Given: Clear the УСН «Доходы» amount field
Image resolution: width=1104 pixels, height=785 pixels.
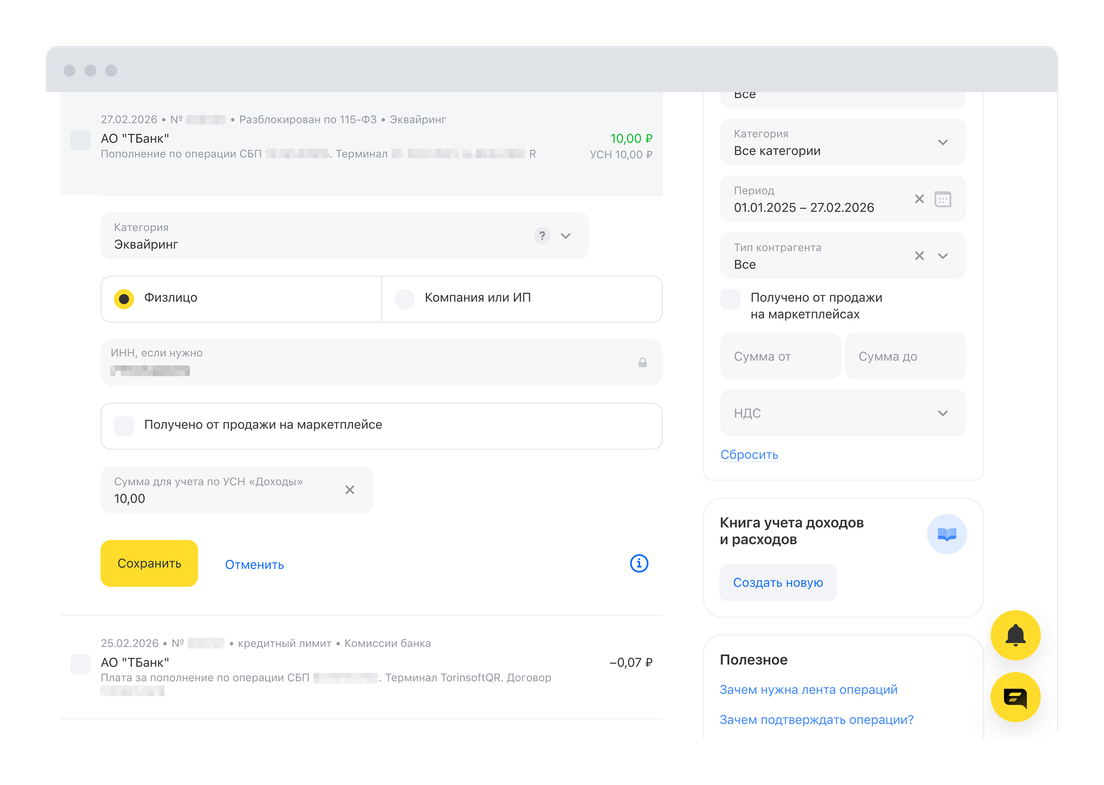Looking at the screenshot, I should [350, 490].
